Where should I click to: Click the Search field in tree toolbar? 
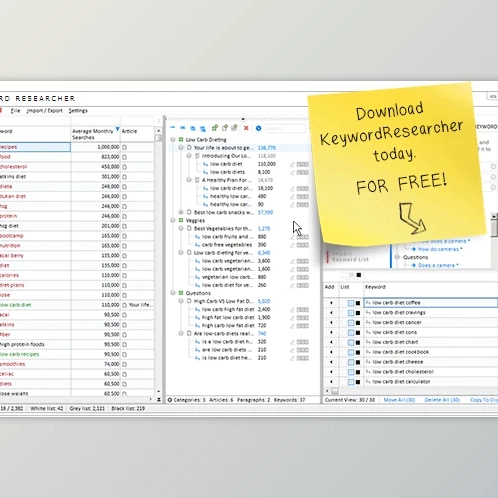click(x=286, y=128)
